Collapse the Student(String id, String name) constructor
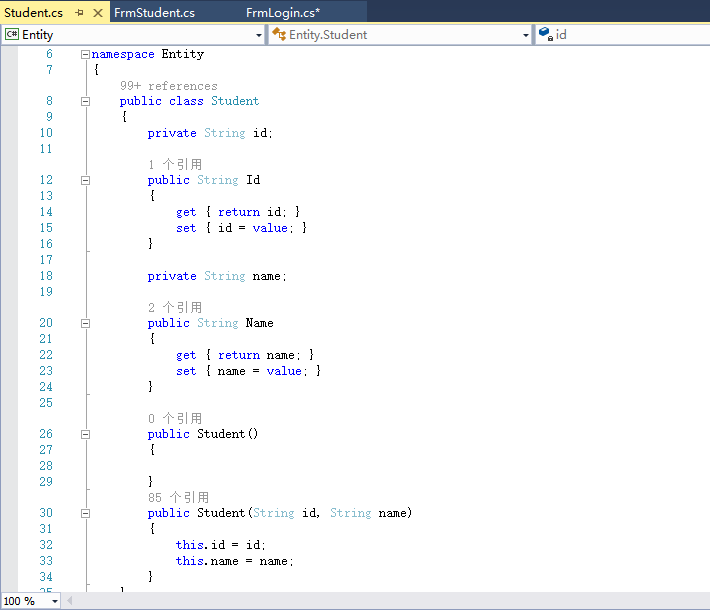 tap(85, 514)
